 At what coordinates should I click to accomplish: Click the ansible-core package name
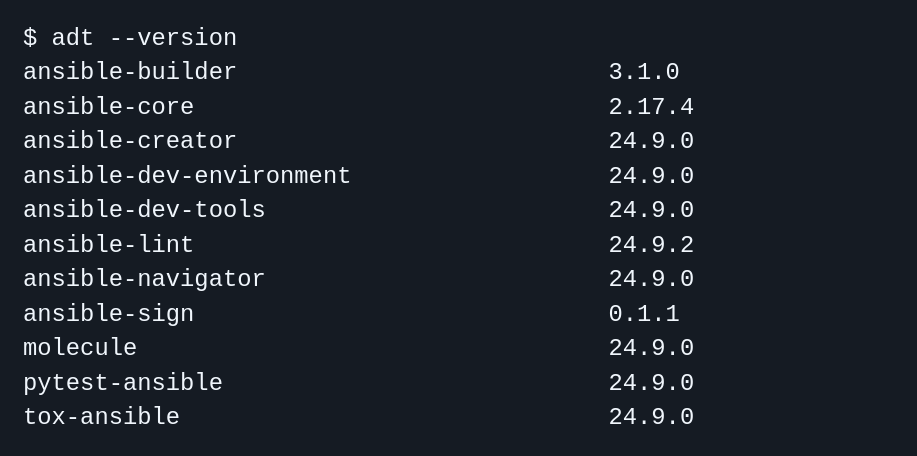[x=108, y=107]
